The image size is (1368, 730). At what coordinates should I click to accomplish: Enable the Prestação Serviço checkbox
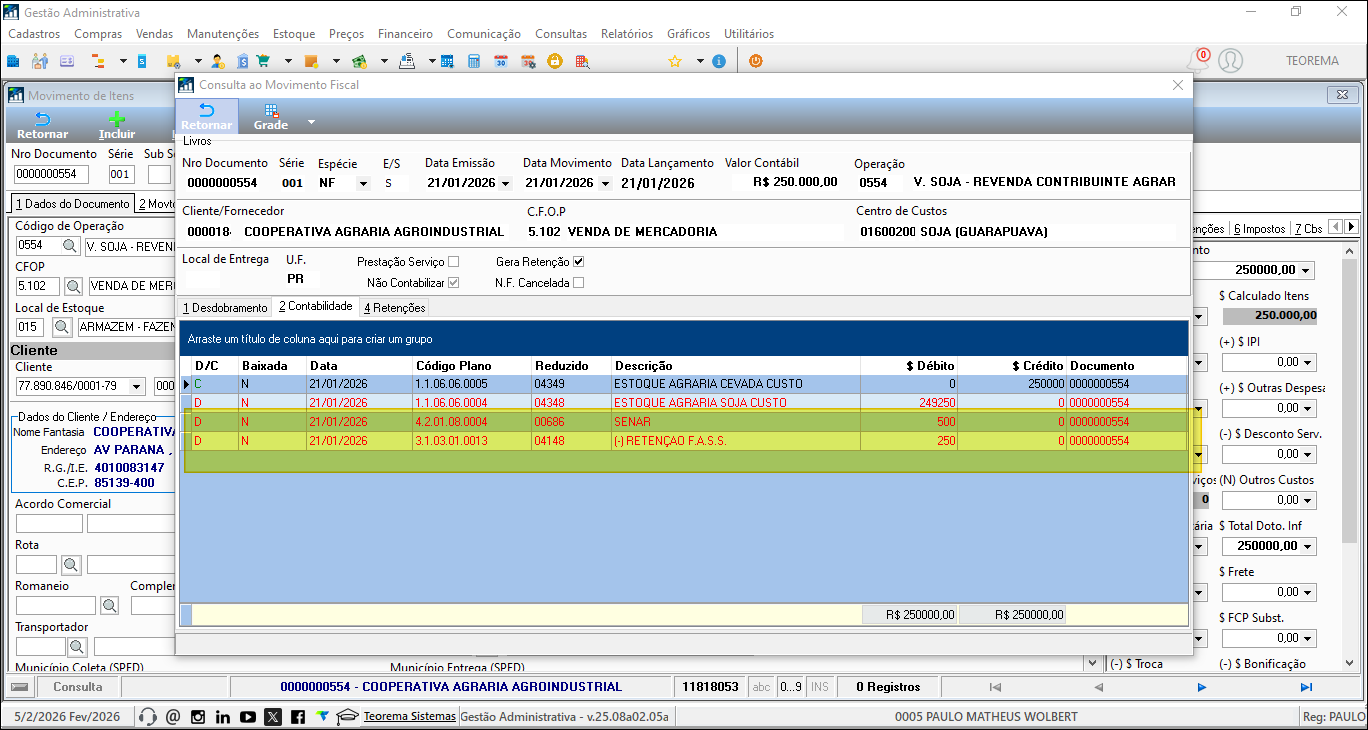453,261
